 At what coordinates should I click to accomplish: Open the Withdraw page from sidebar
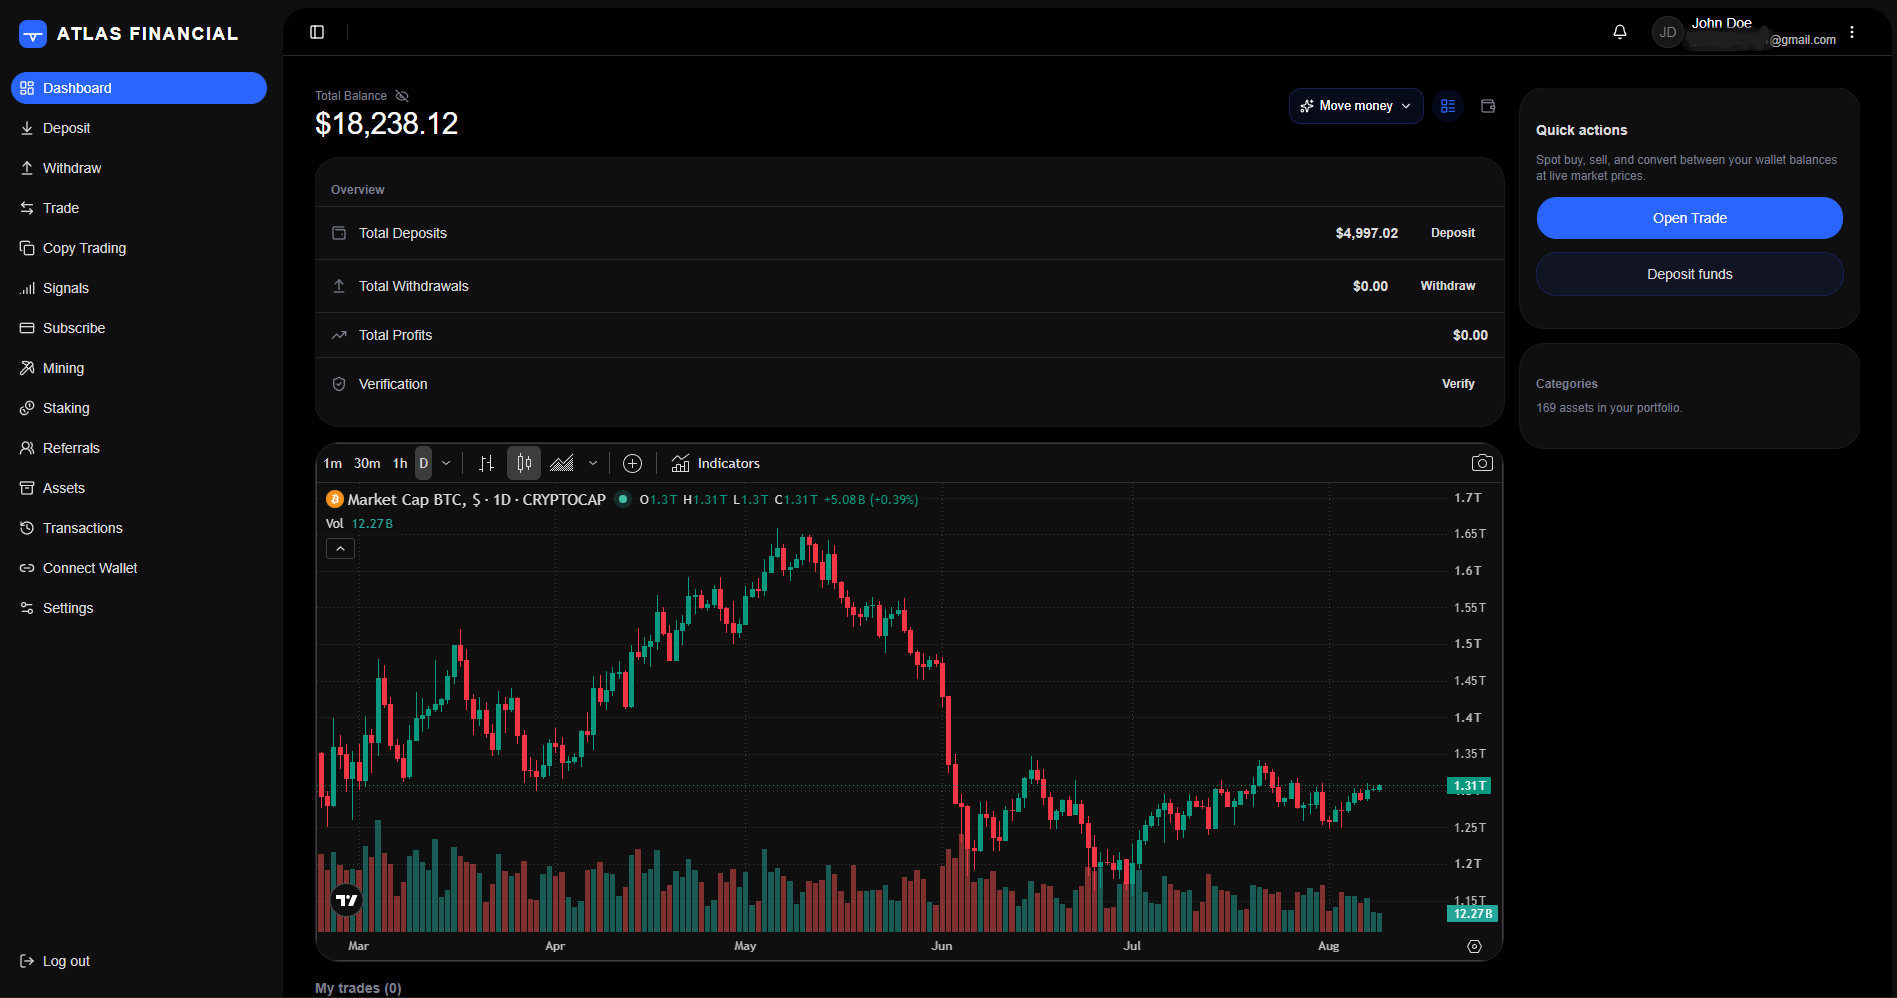click(139, 168)
